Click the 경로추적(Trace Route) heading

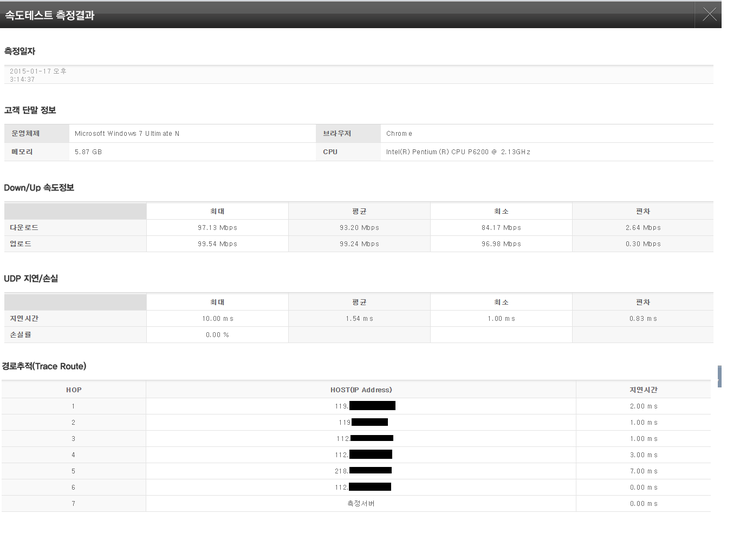pyautogui.click(x=44, y=366)
